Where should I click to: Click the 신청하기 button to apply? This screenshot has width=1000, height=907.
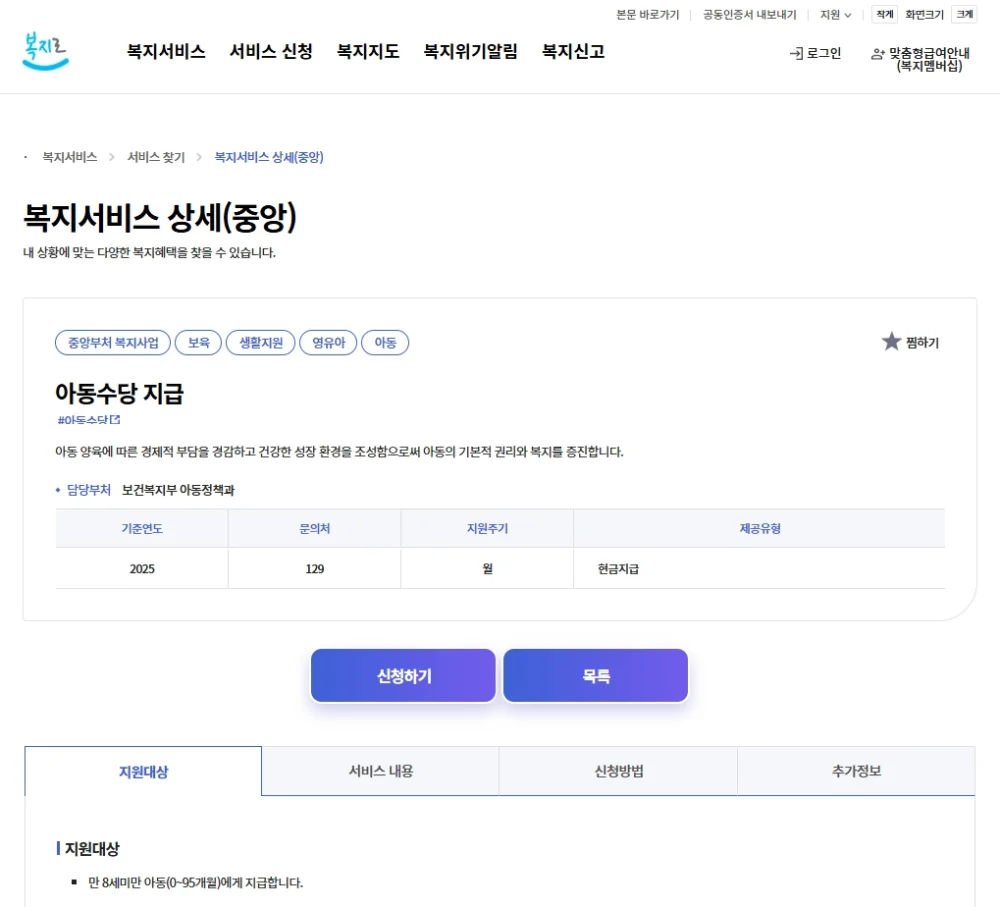[x=403, y=675]
